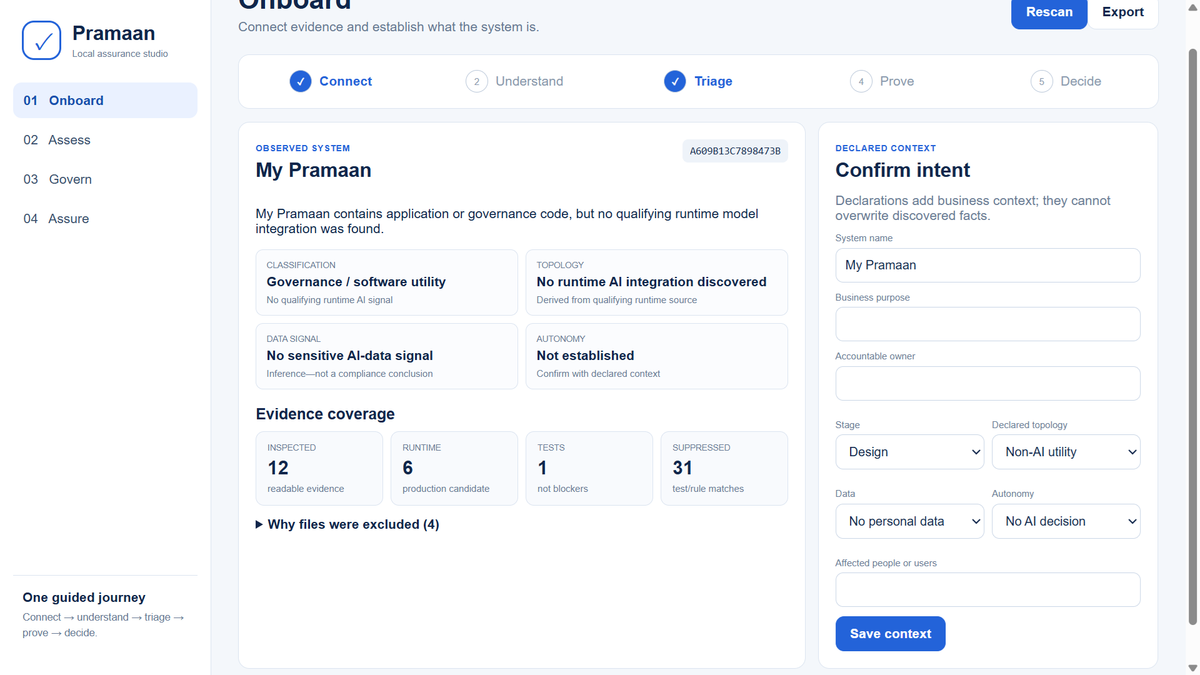This screenshot has width=1200, height=675.
Task: Switch to the Triage step label
Action: (713, 81)
